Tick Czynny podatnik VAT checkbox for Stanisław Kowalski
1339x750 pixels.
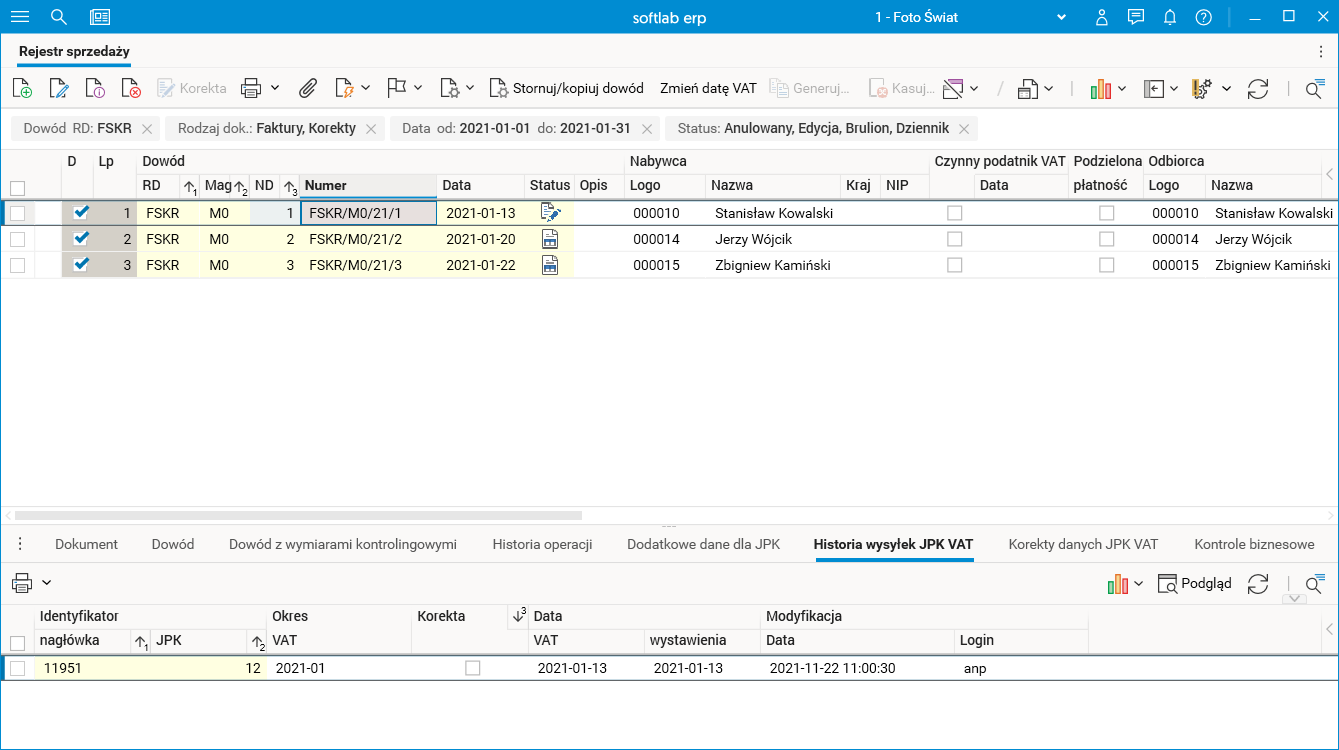(x=955, y=213)
